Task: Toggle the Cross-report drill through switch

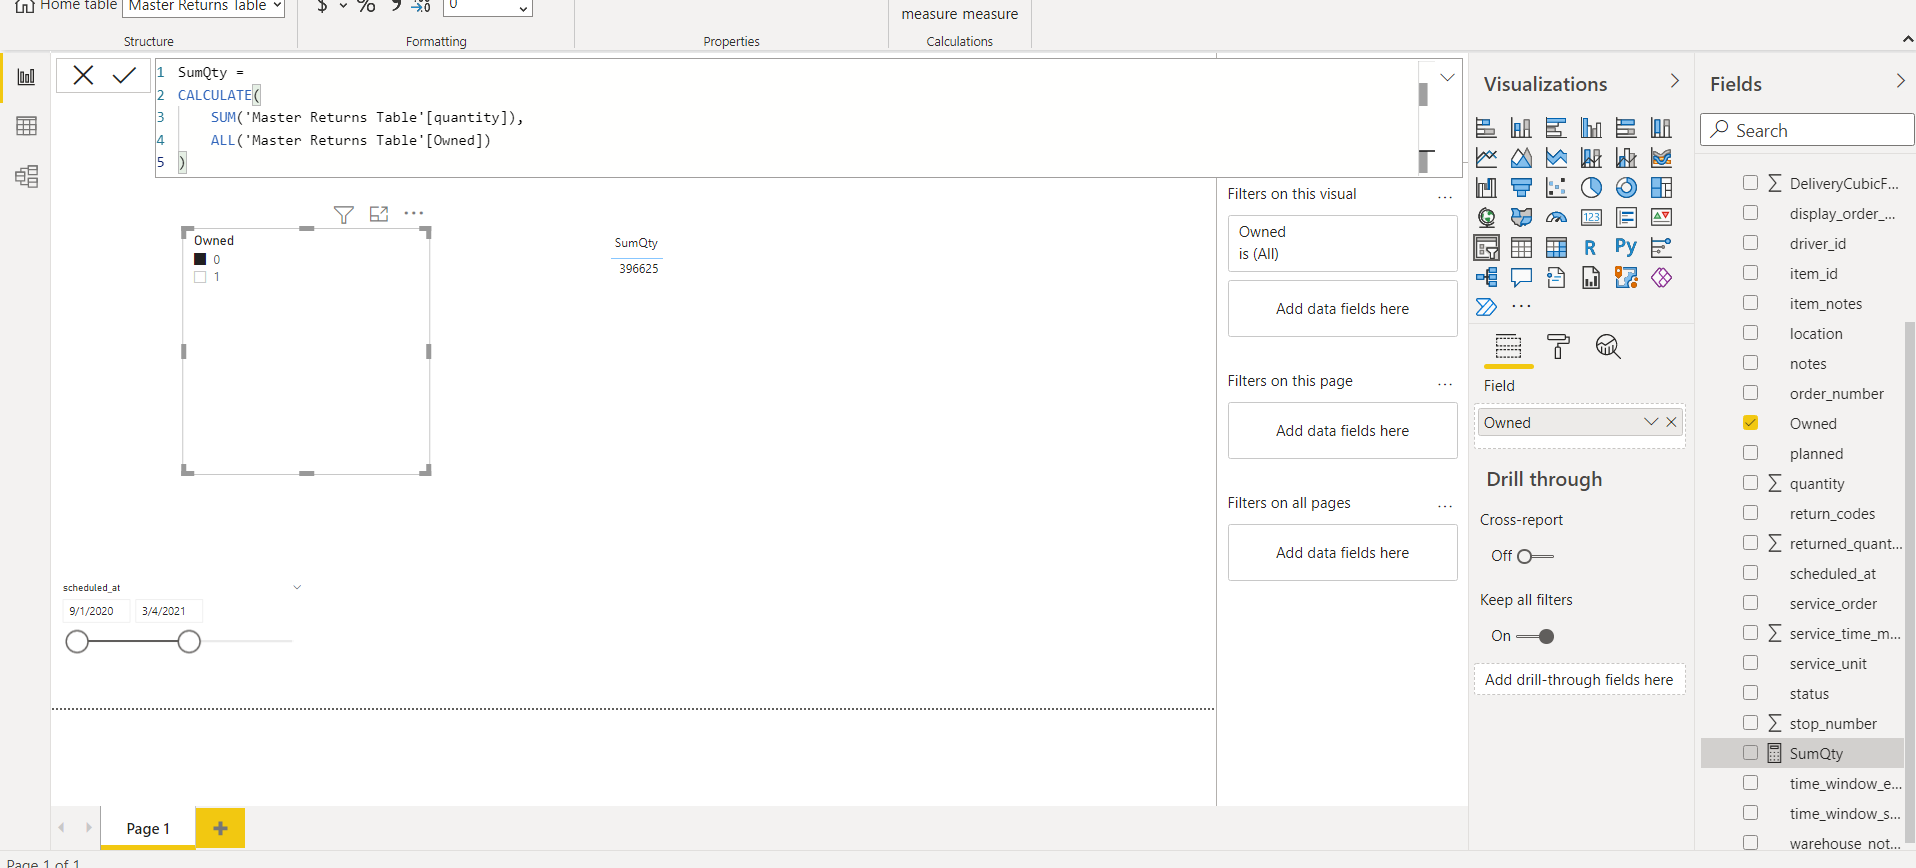Action: tap(1534, 556)
